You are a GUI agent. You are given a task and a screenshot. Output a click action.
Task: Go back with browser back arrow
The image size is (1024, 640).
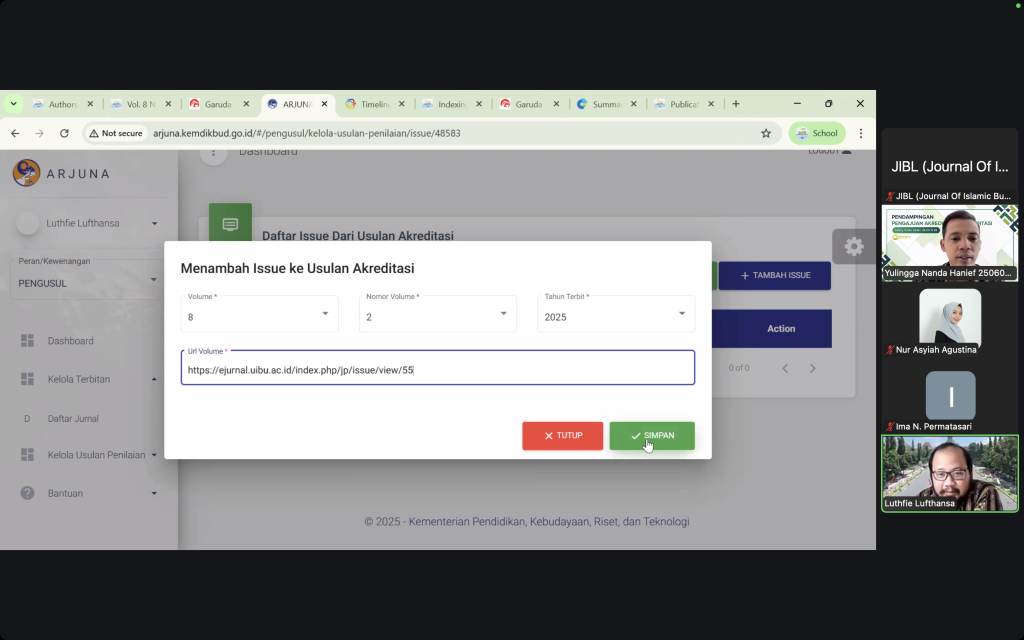click(x=15, y=133)
